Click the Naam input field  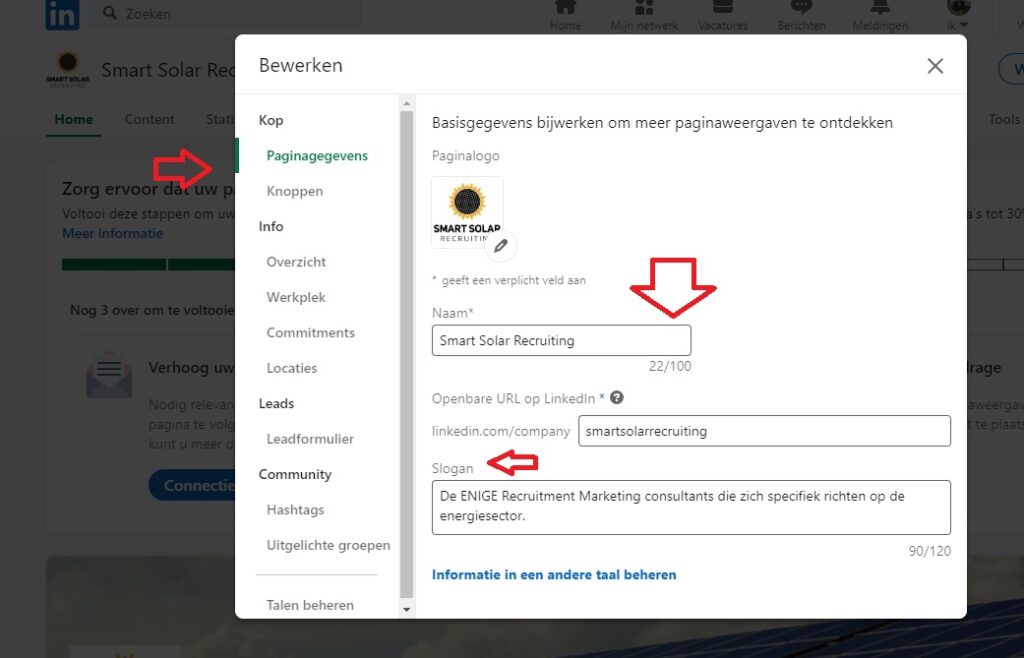[561, 340]
